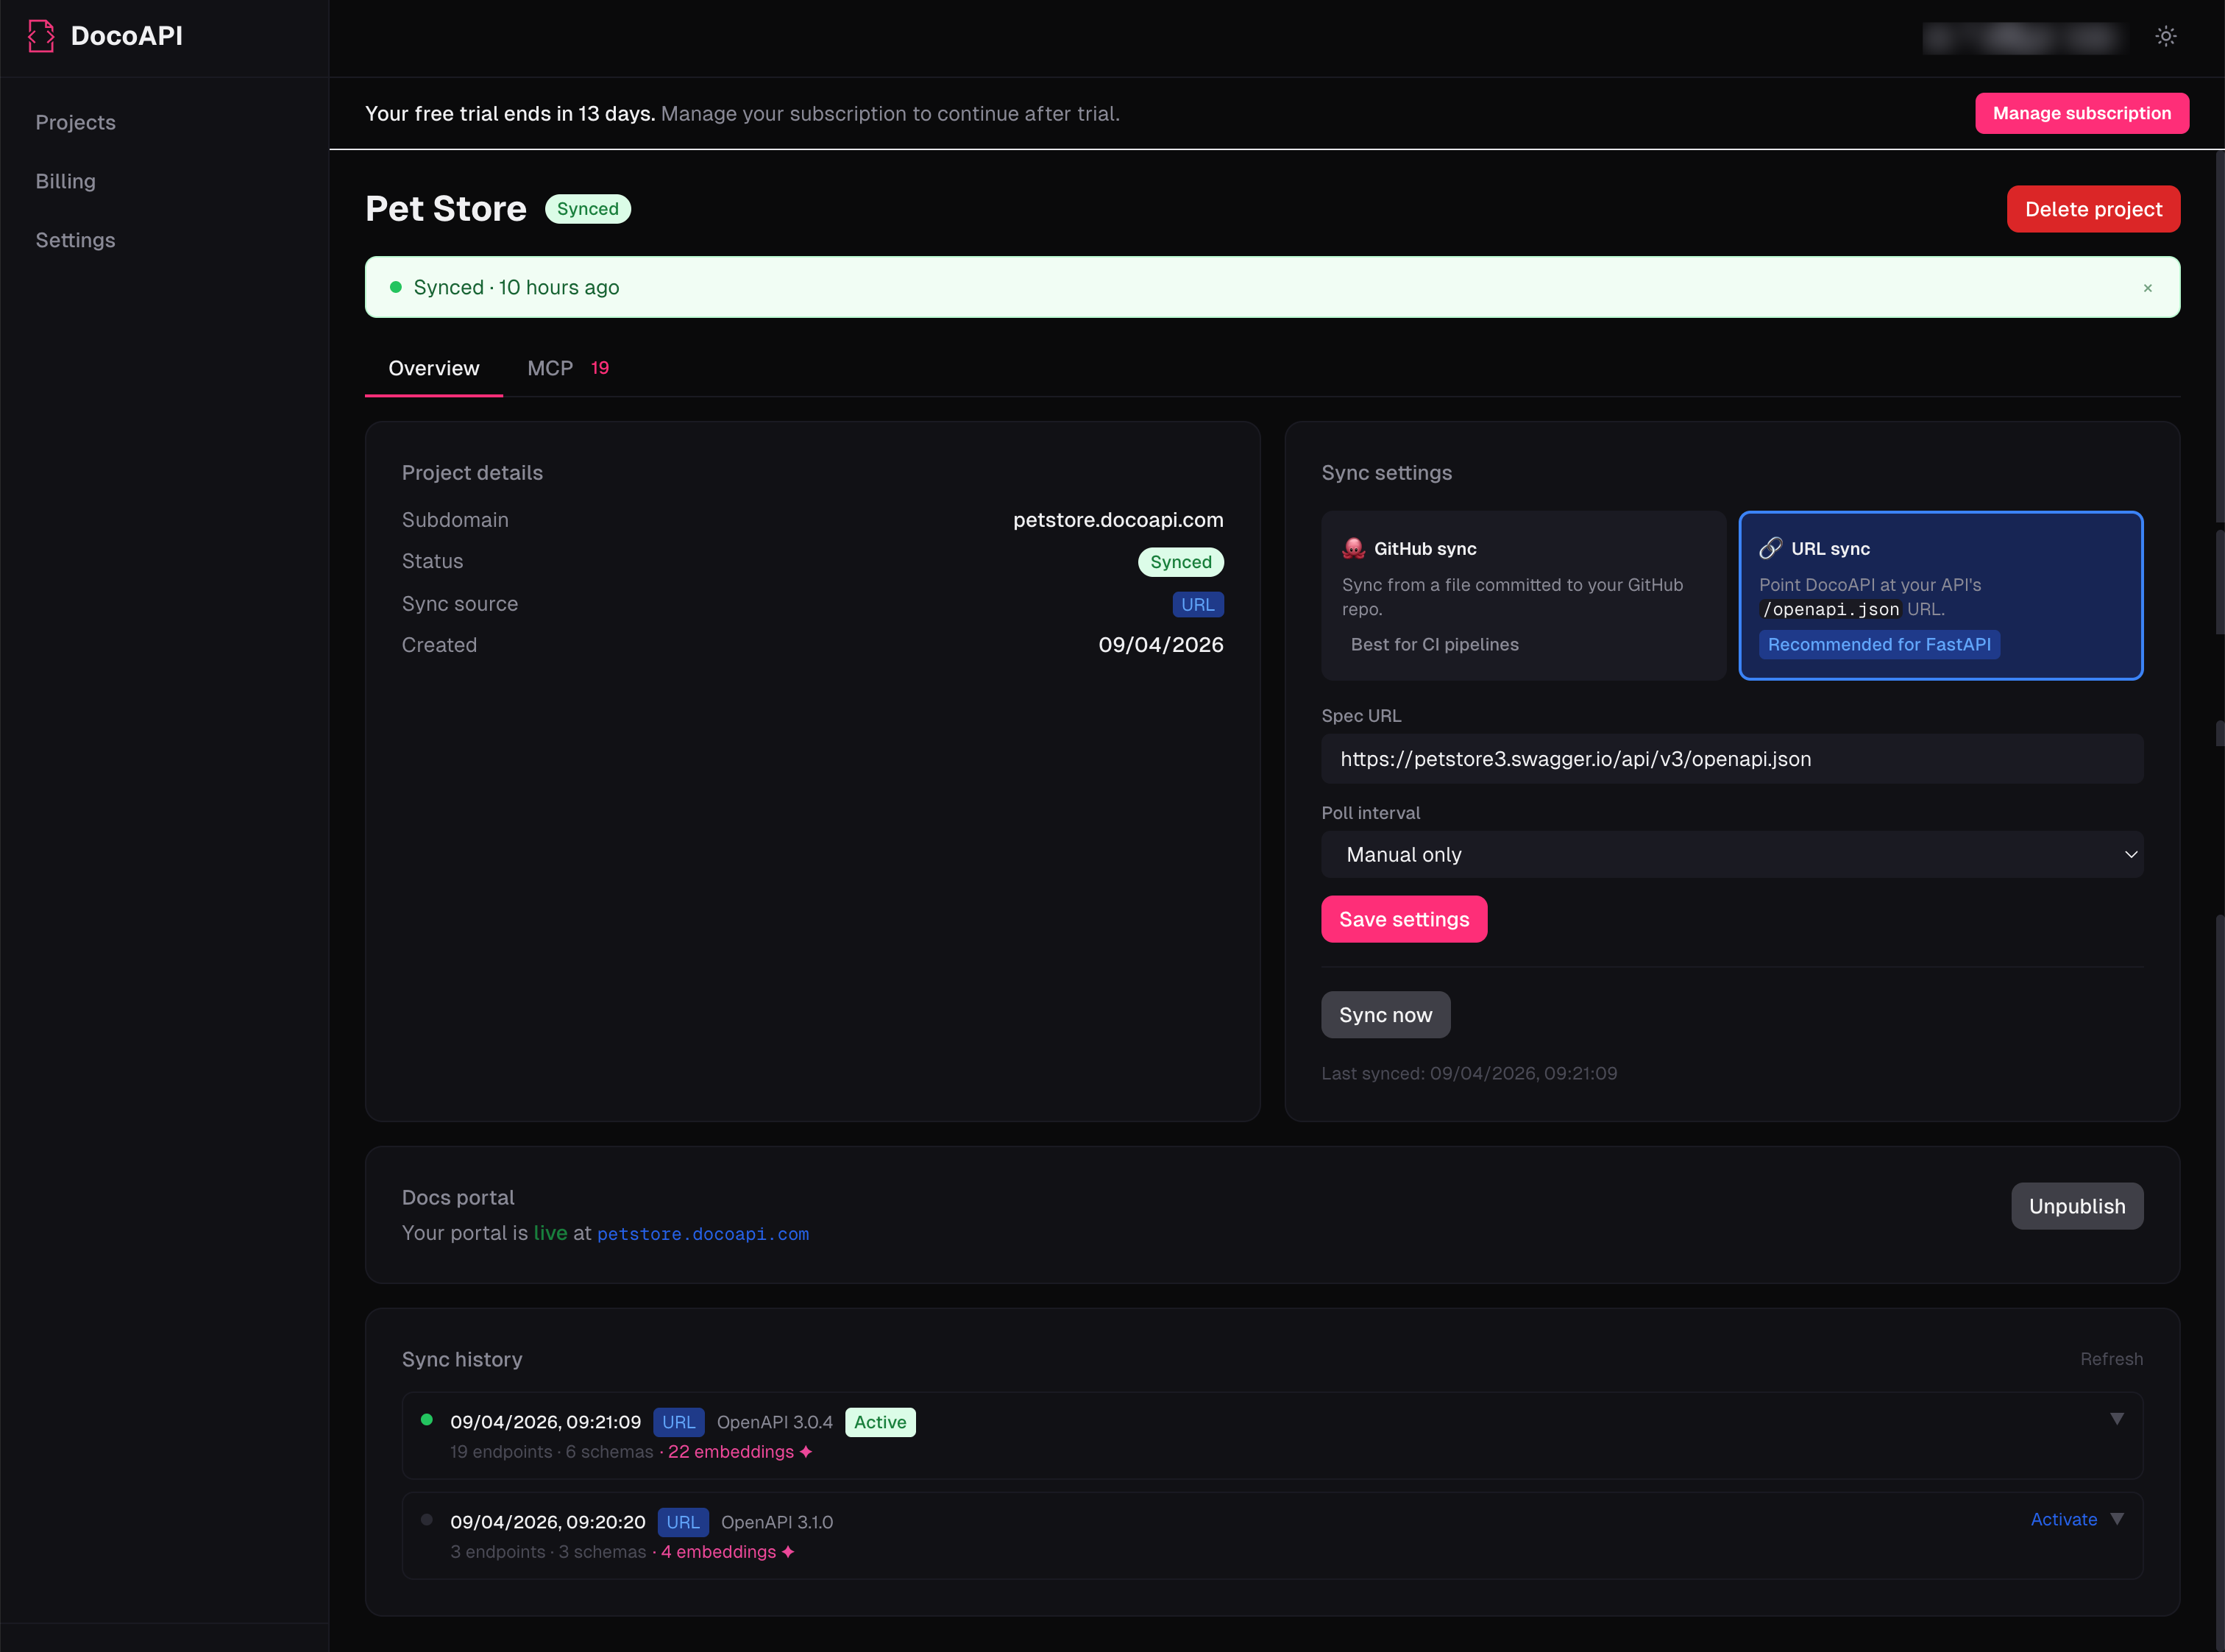Toggle the light/dark theme sun icon
The width and height of the screenshot is (2225, 1652).
(2165, 36)
